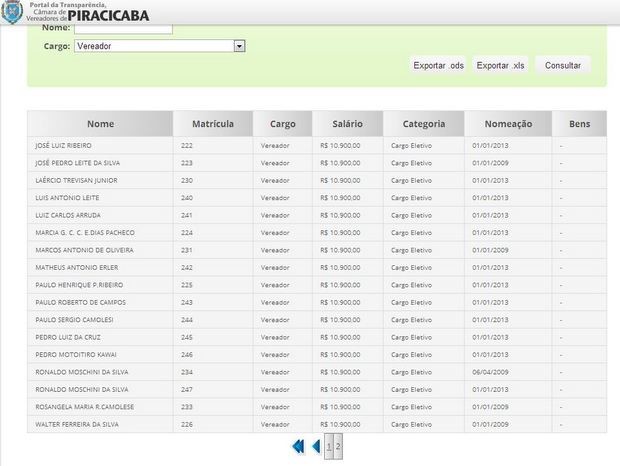This screenshot has height=466, width=620.
Task: Click the Piracicaba coat of arms logo
Action: point(14,12)
